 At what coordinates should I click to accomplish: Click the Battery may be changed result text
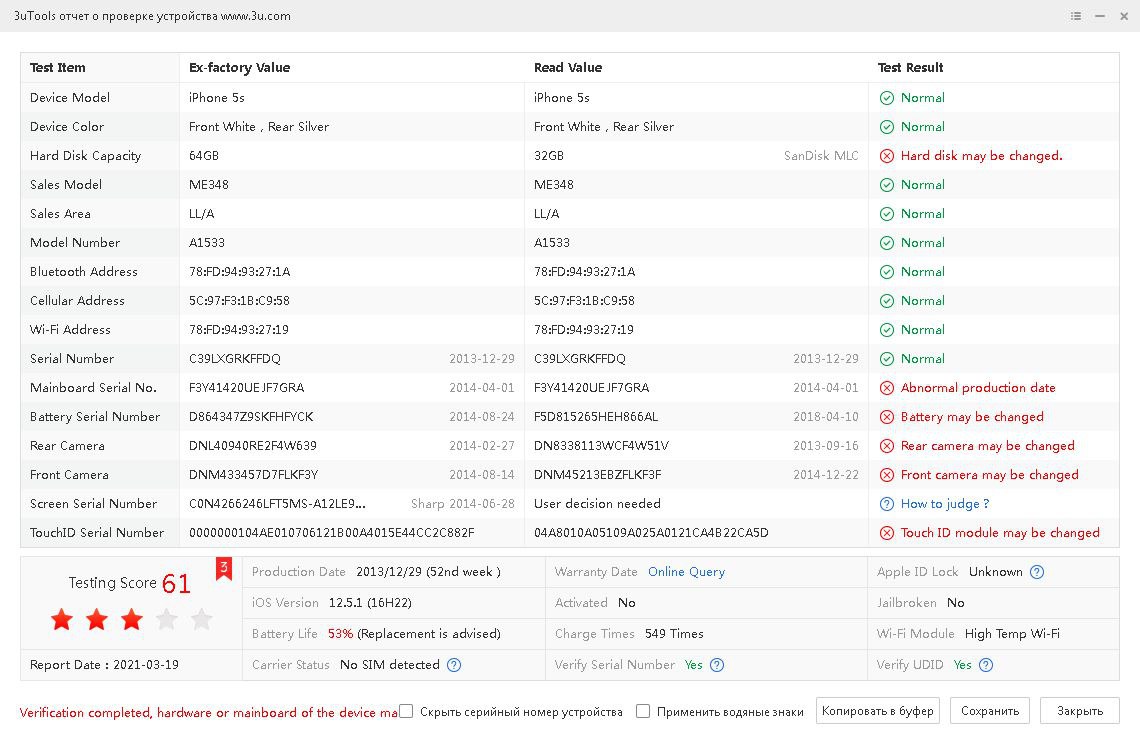972,417
